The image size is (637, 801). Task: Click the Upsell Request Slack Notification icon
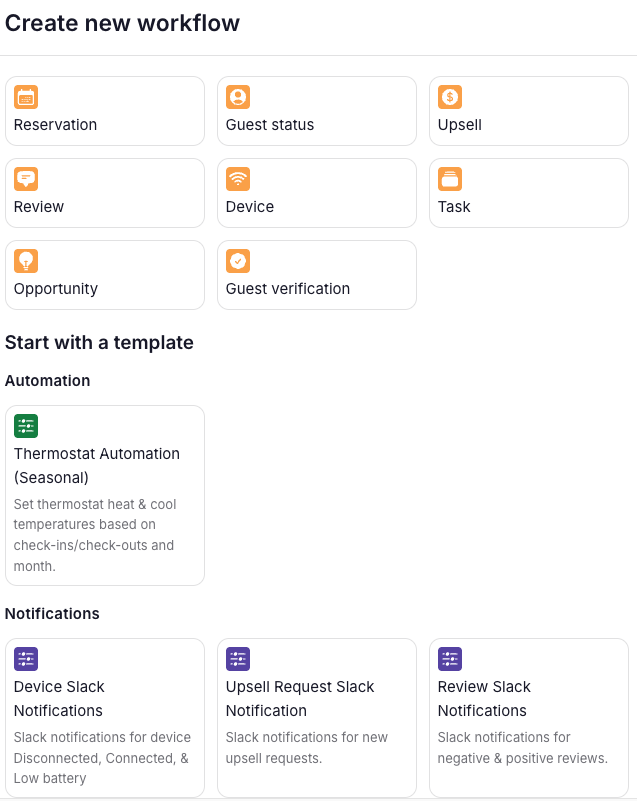[x=238, y=659]
